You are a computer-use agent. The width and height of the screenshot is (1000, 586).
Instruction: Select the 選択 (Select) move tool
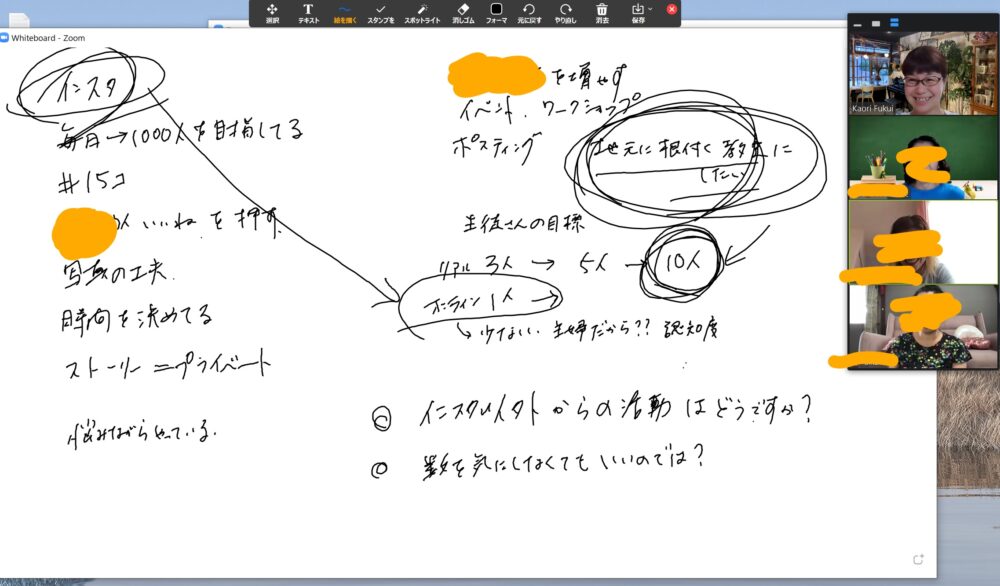point(272,12)
